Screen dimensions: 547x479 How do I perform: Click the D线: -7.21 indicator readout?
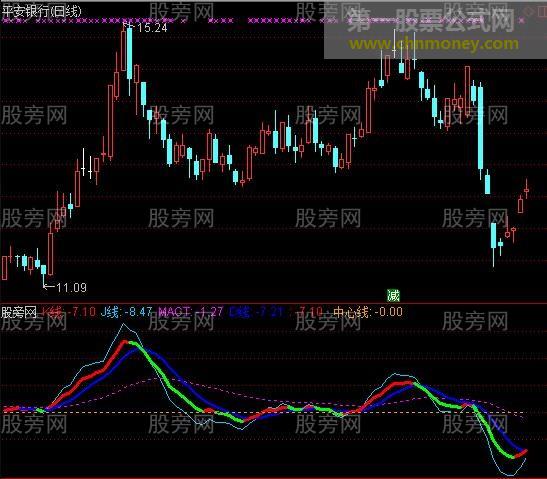coord(256,312)
